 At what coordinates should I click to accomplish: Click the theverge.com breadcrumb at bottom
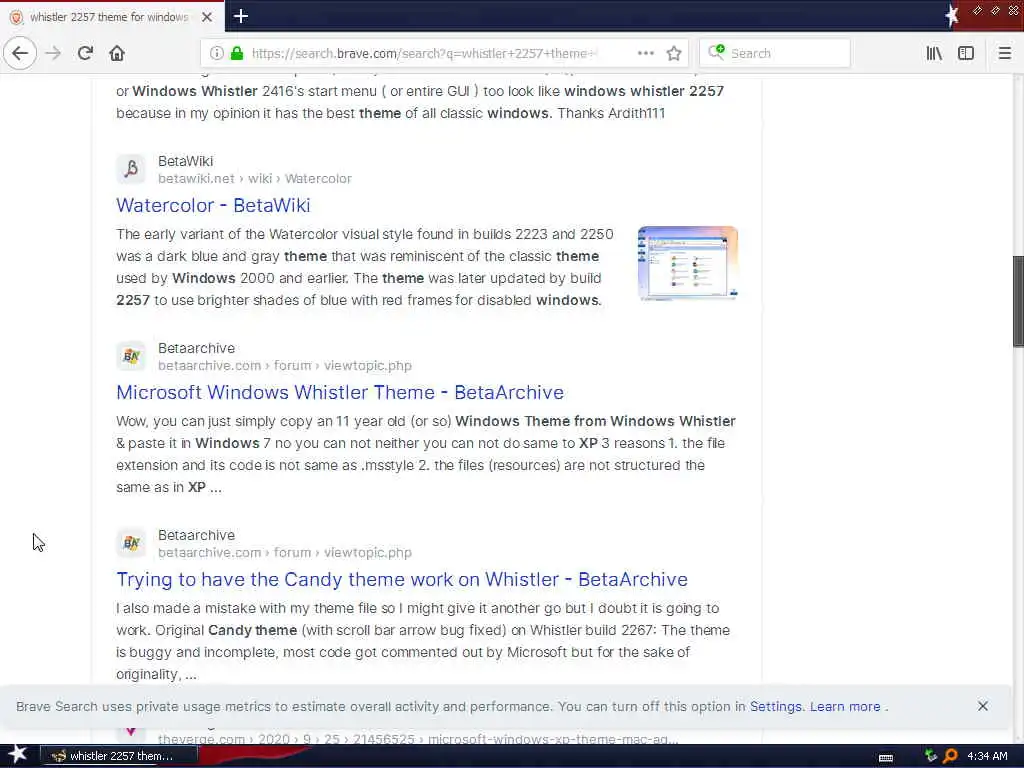point(418,739)
